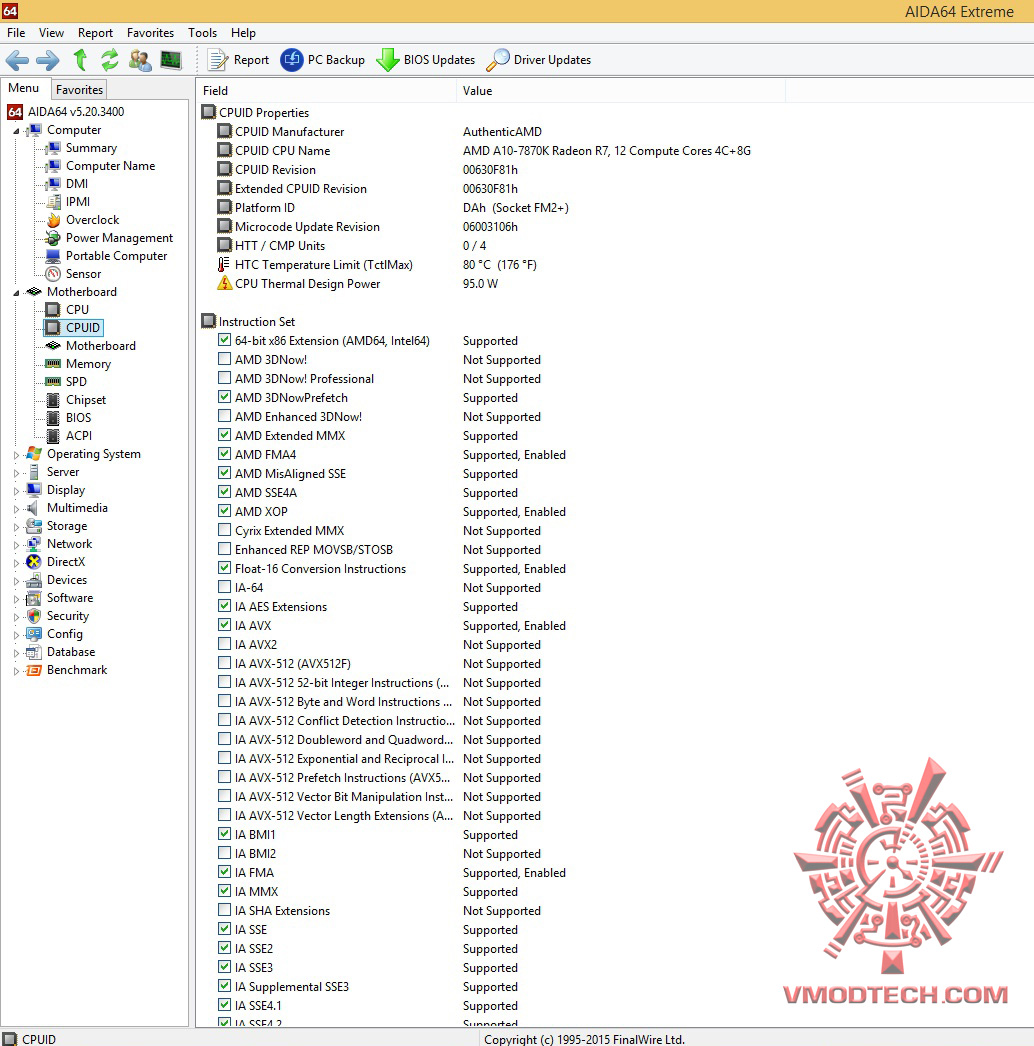Expand the Display tree node
The width and height of the screenshot is (1034, 1046).
pyautogui.click(x=16, y=491)
